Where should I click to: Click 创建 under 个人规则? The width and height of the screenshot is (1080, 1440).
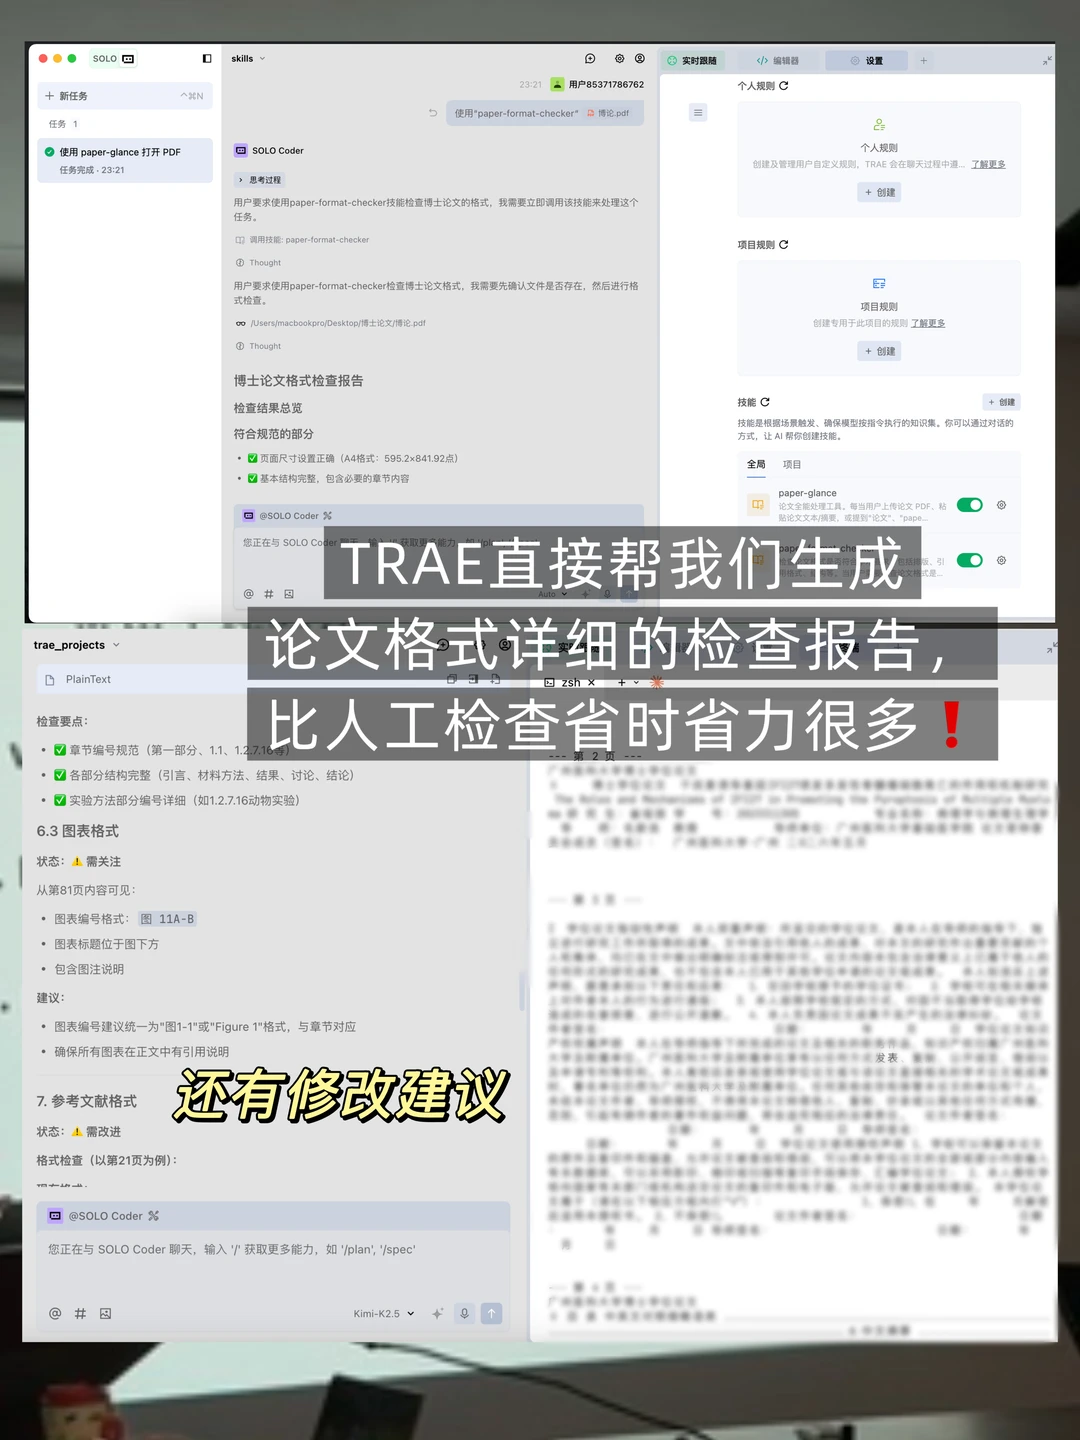click(x=880, y=192)
